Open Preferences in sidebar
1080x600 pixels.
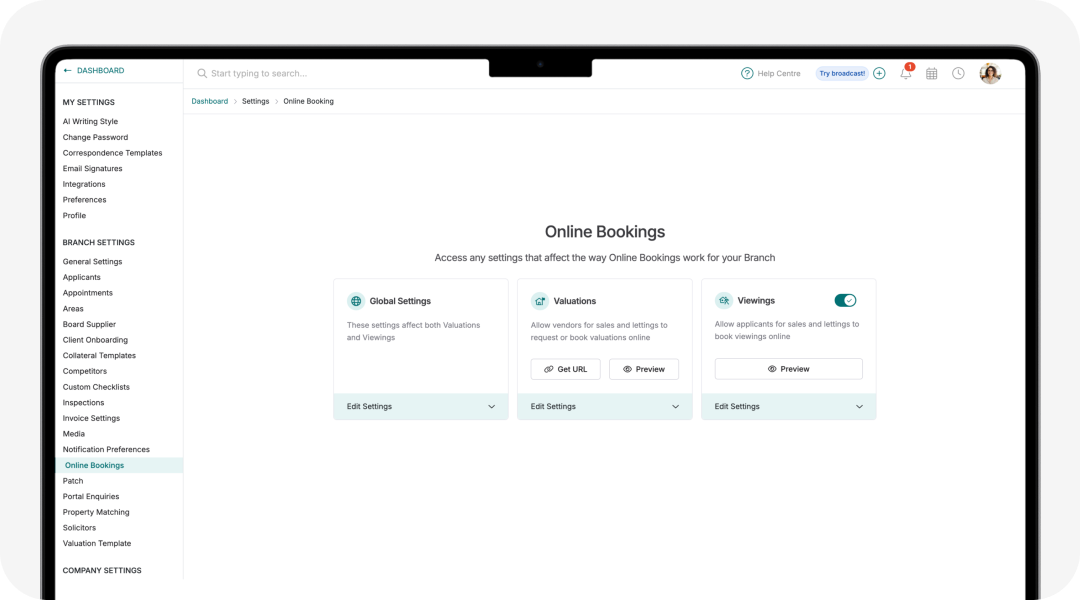pyautogui.click(x=84, y=200)
